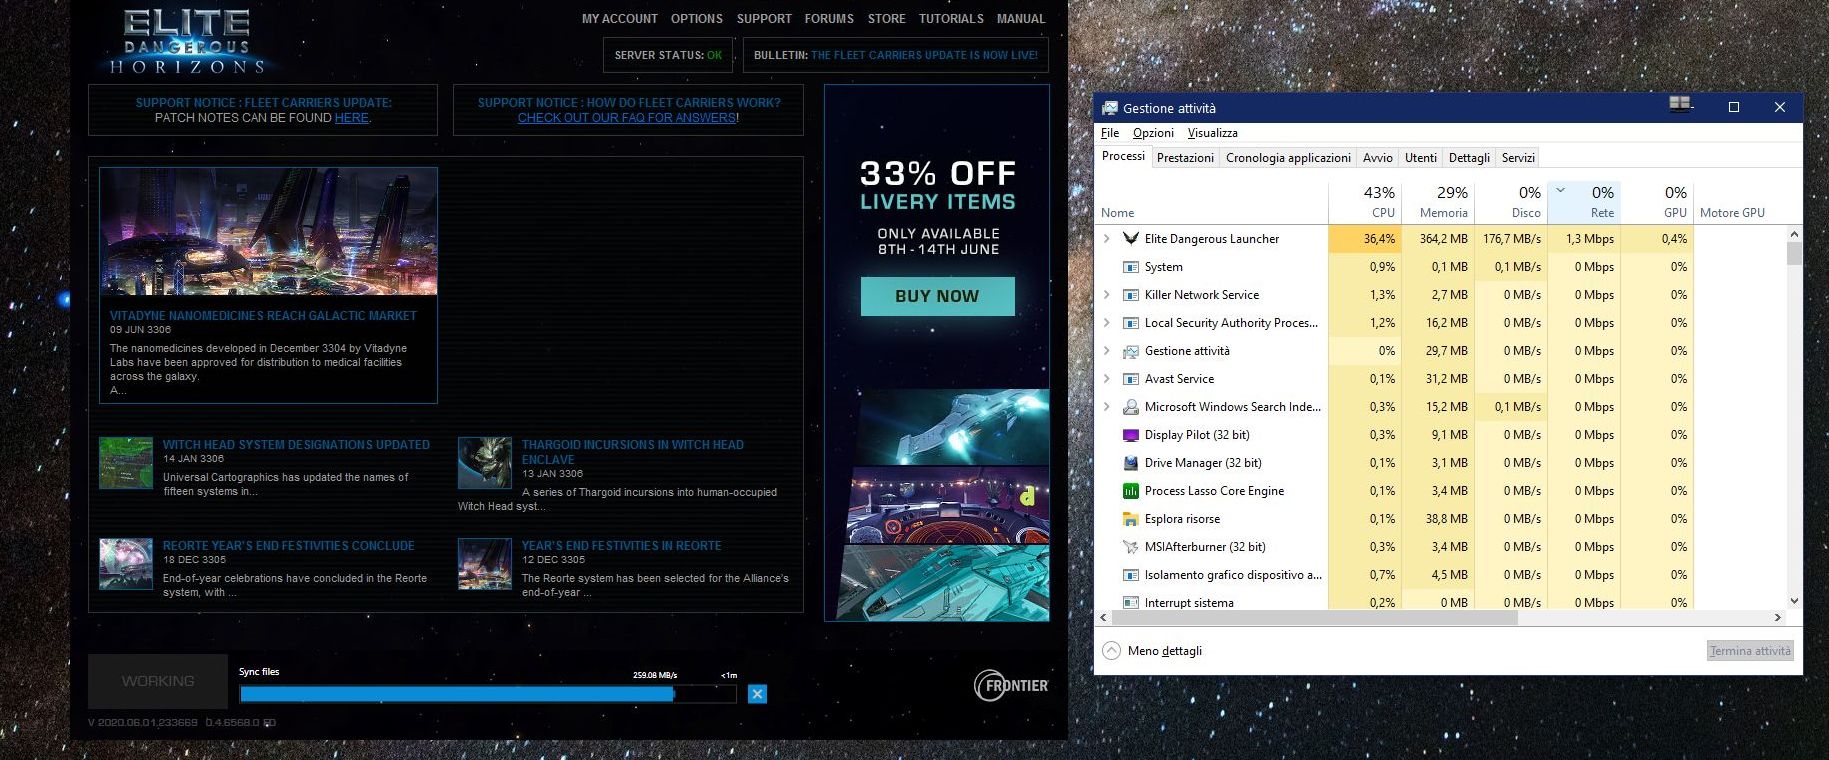Viewport: 1829px width, 760px height.
Task: Sort processes by the Nome column
Action: pos(1212,203)
